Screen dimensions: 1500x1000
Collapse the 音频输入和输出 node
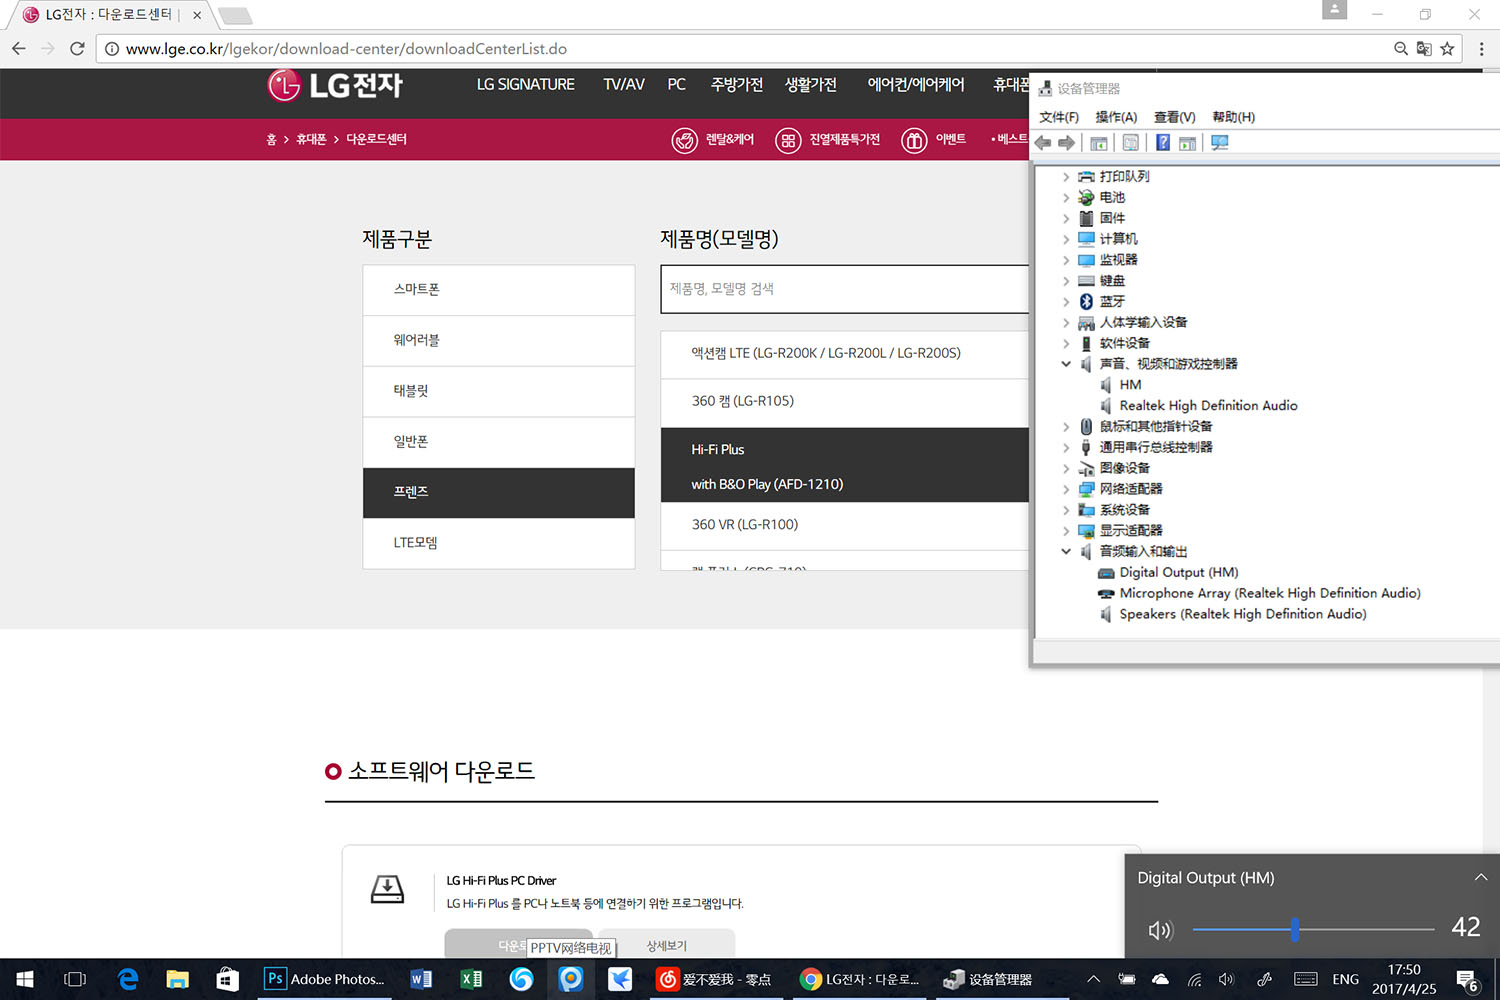1066,552
